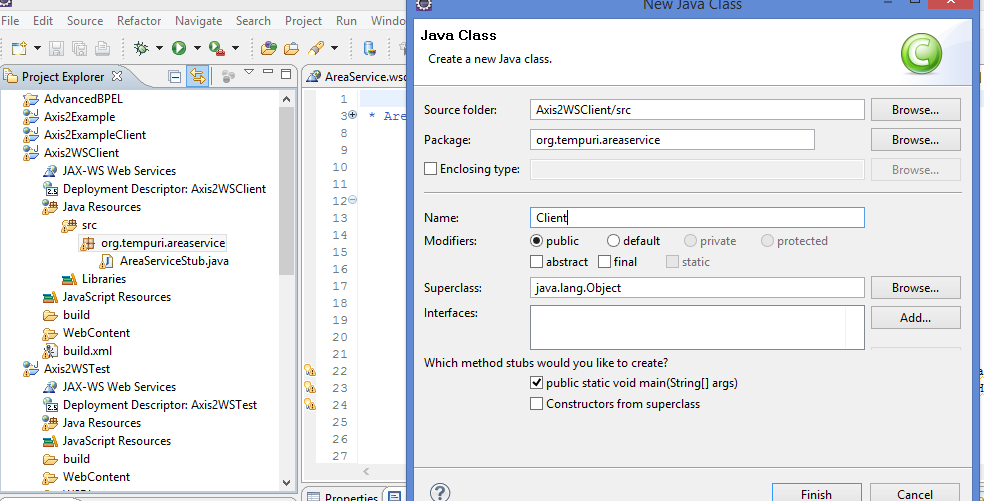Image resolution: width=984 pixels, height=501 pixels.
Task: Click warning marker on line 24
Action: [x=309, y=405]
